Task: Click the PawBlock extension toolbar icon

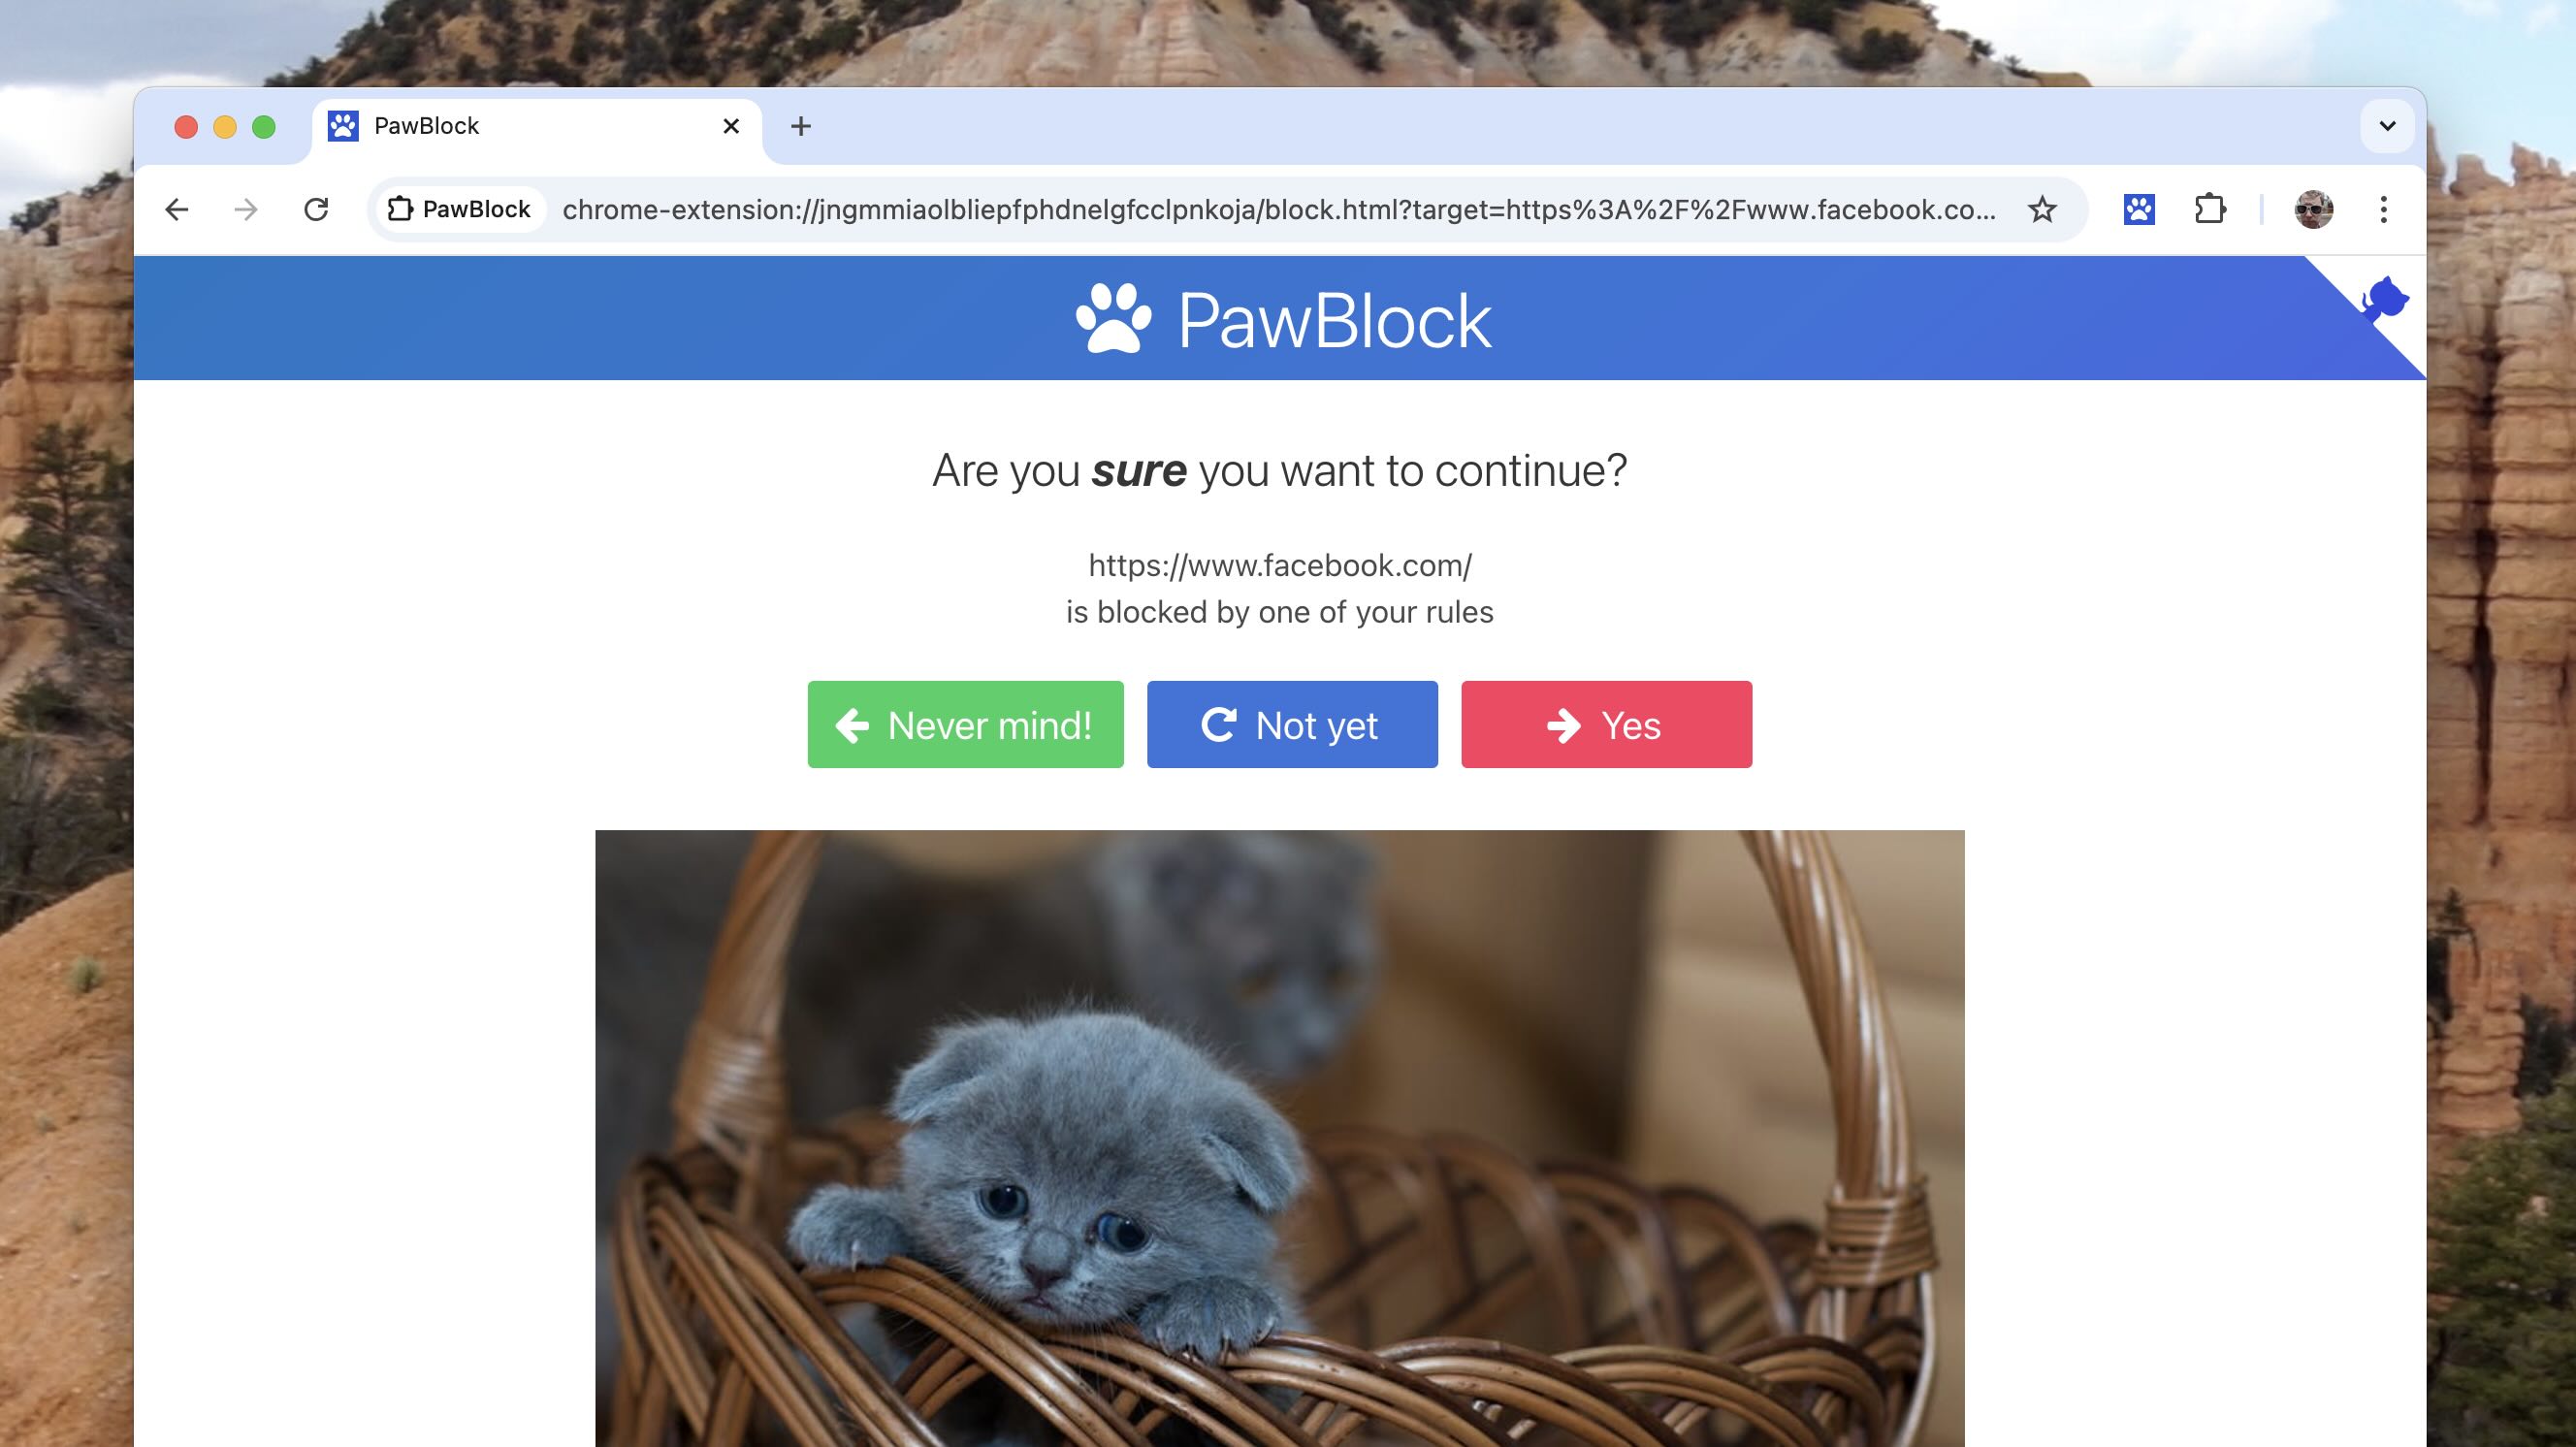Action: (2139, 209)
